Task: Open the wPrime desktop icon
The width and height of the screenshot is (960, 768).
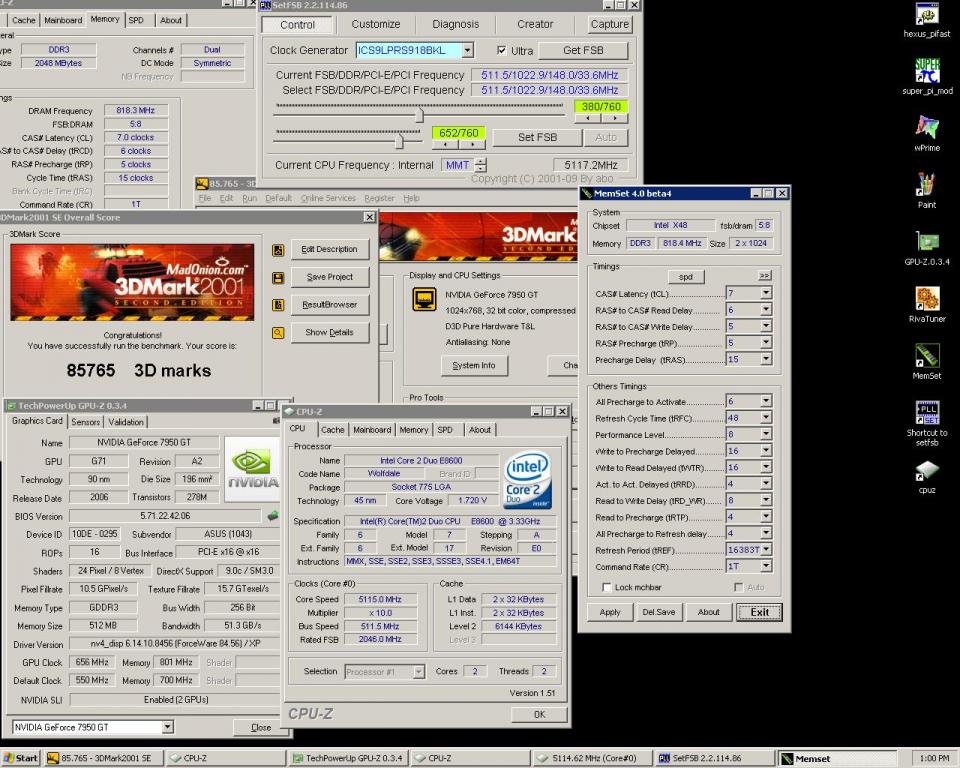Action: (927, 127)
